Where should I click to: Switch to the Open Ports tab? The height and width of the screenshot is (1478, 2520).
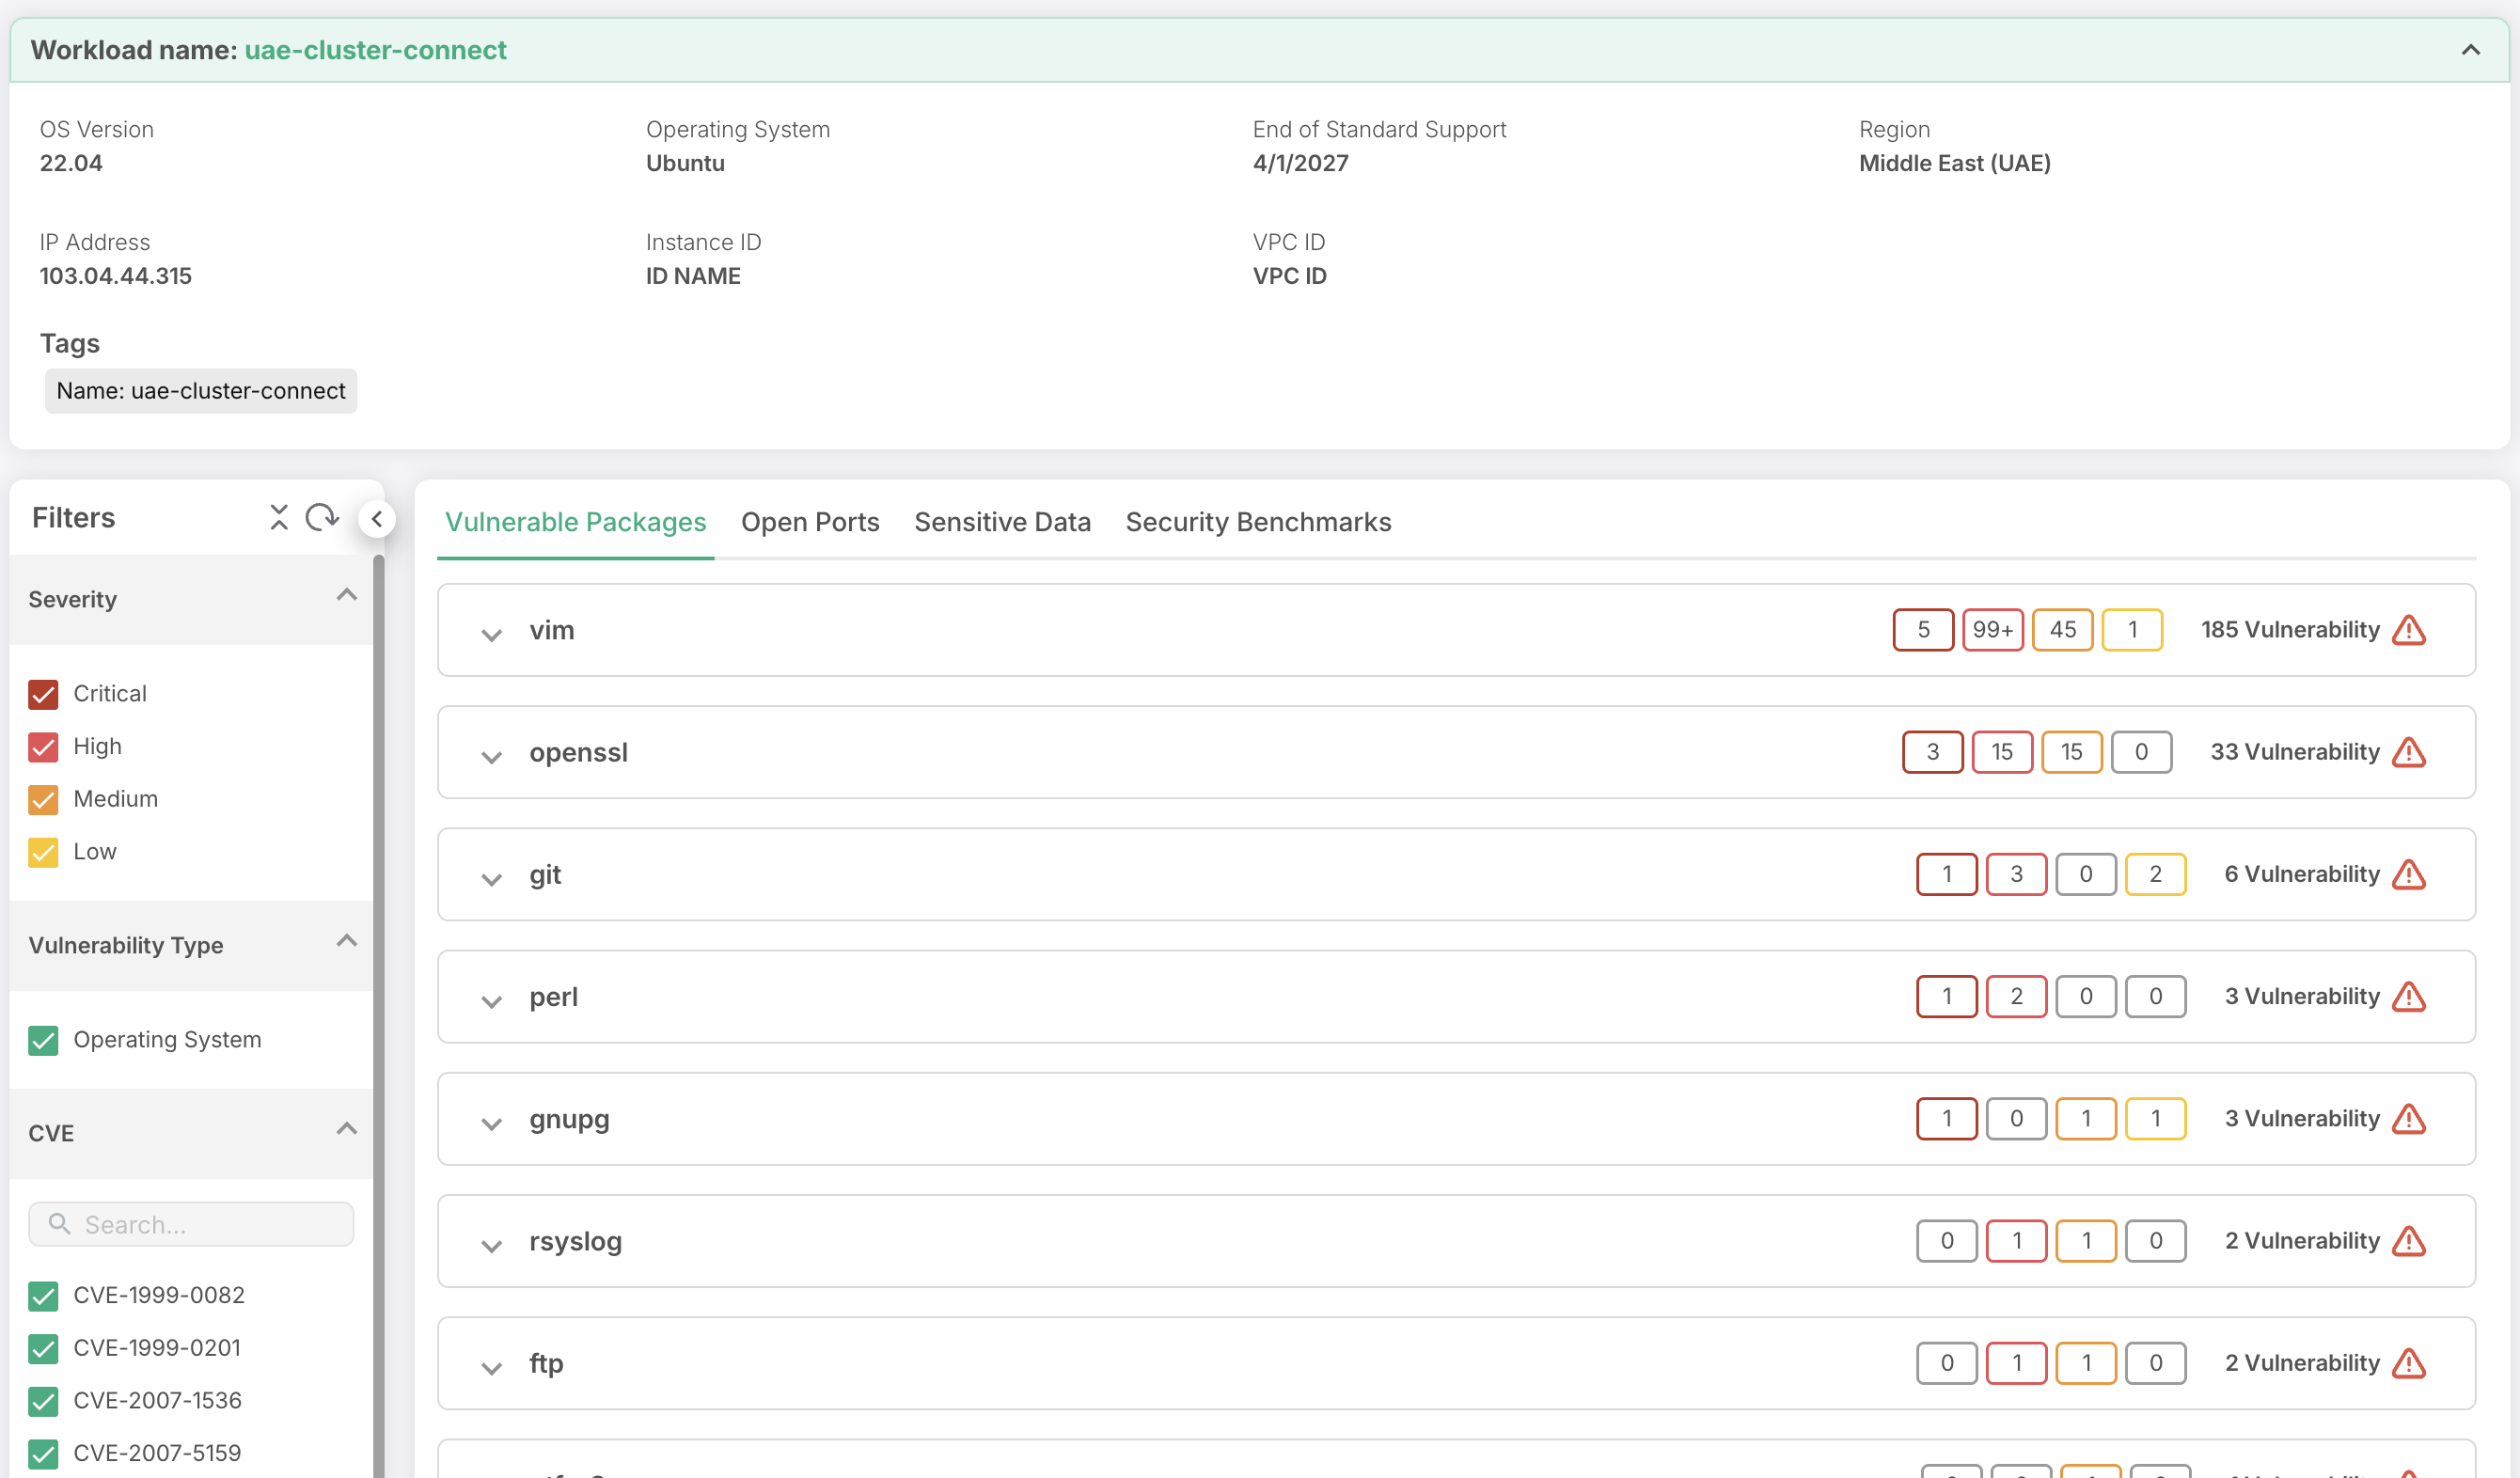[x=809, y=522]
